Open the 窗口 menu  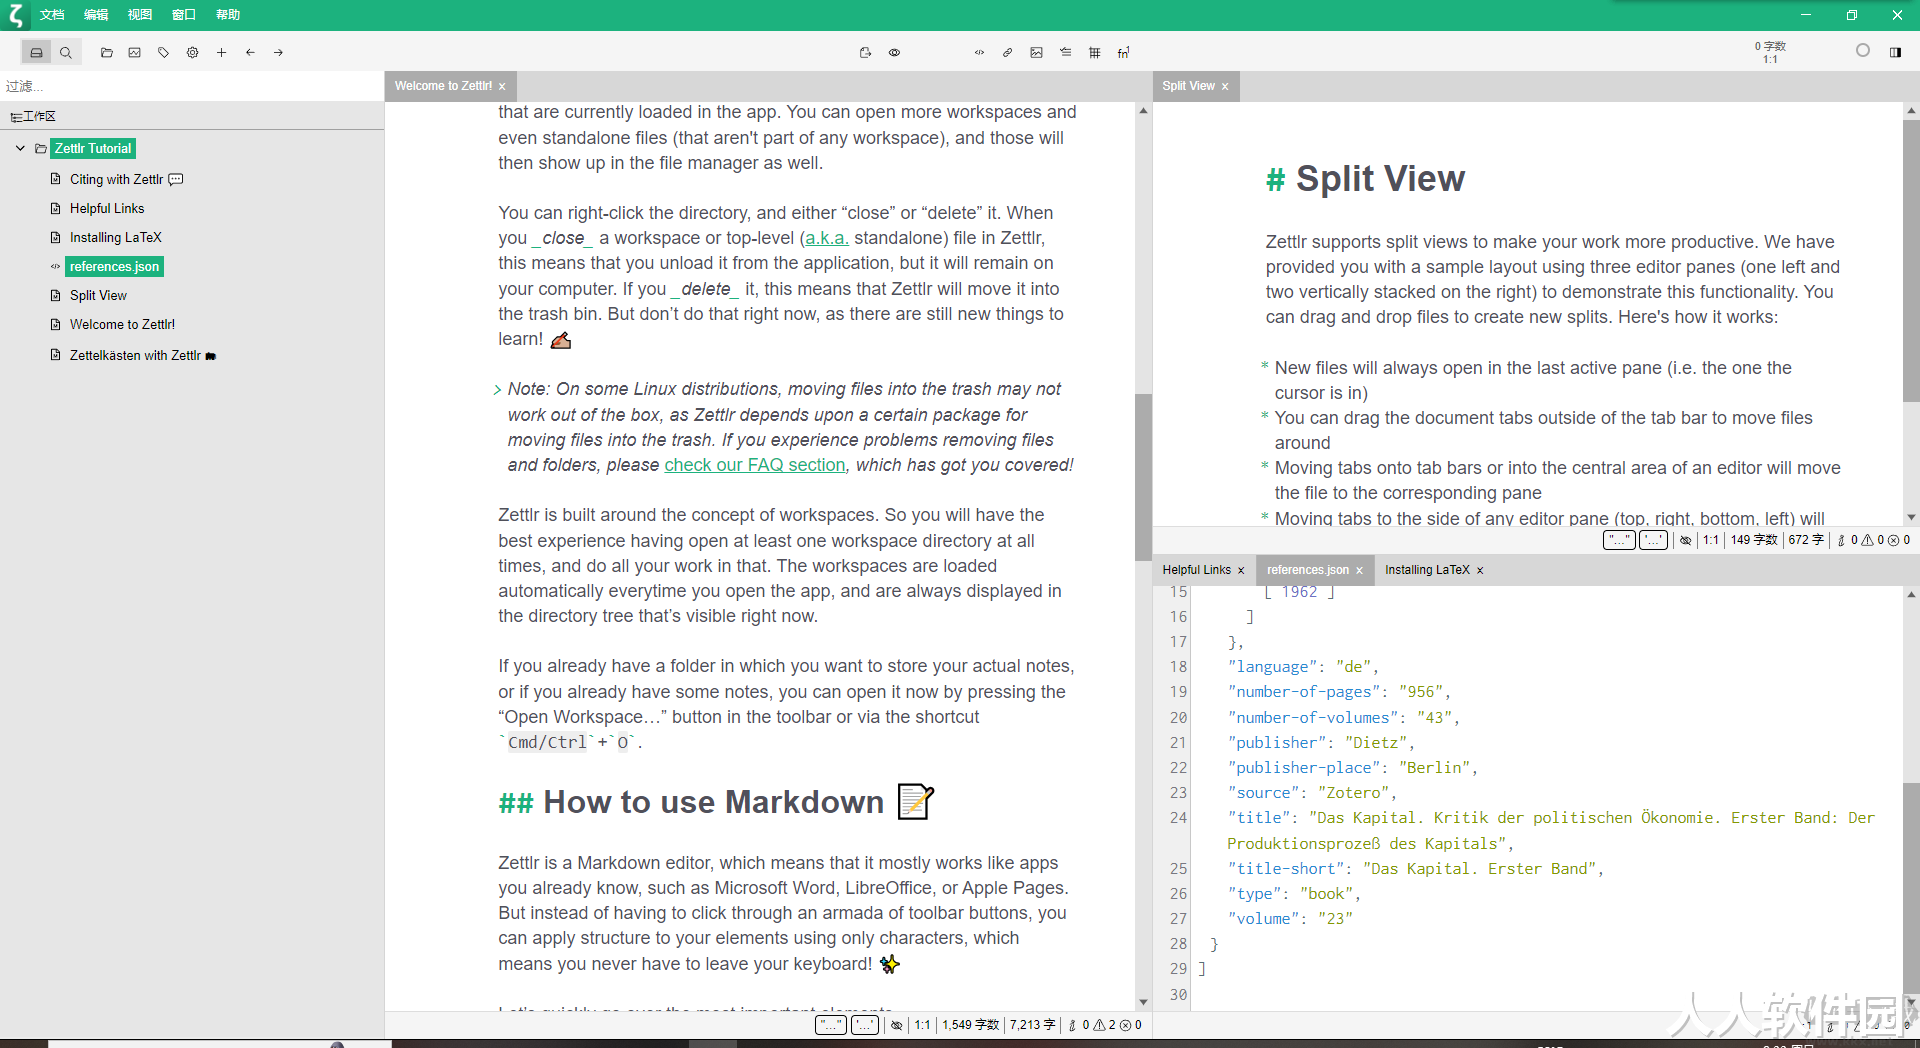pyautogui.click(x=184, y=15)
